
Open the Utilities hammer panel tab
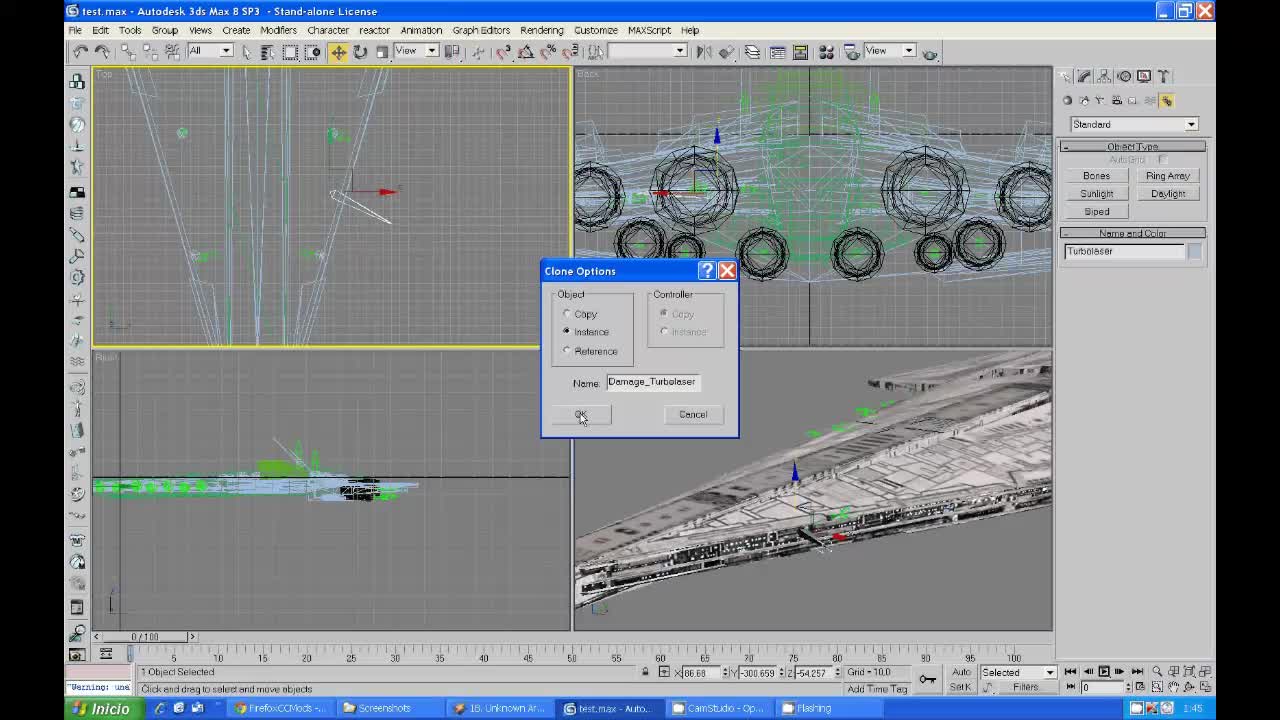(1163, 77)
